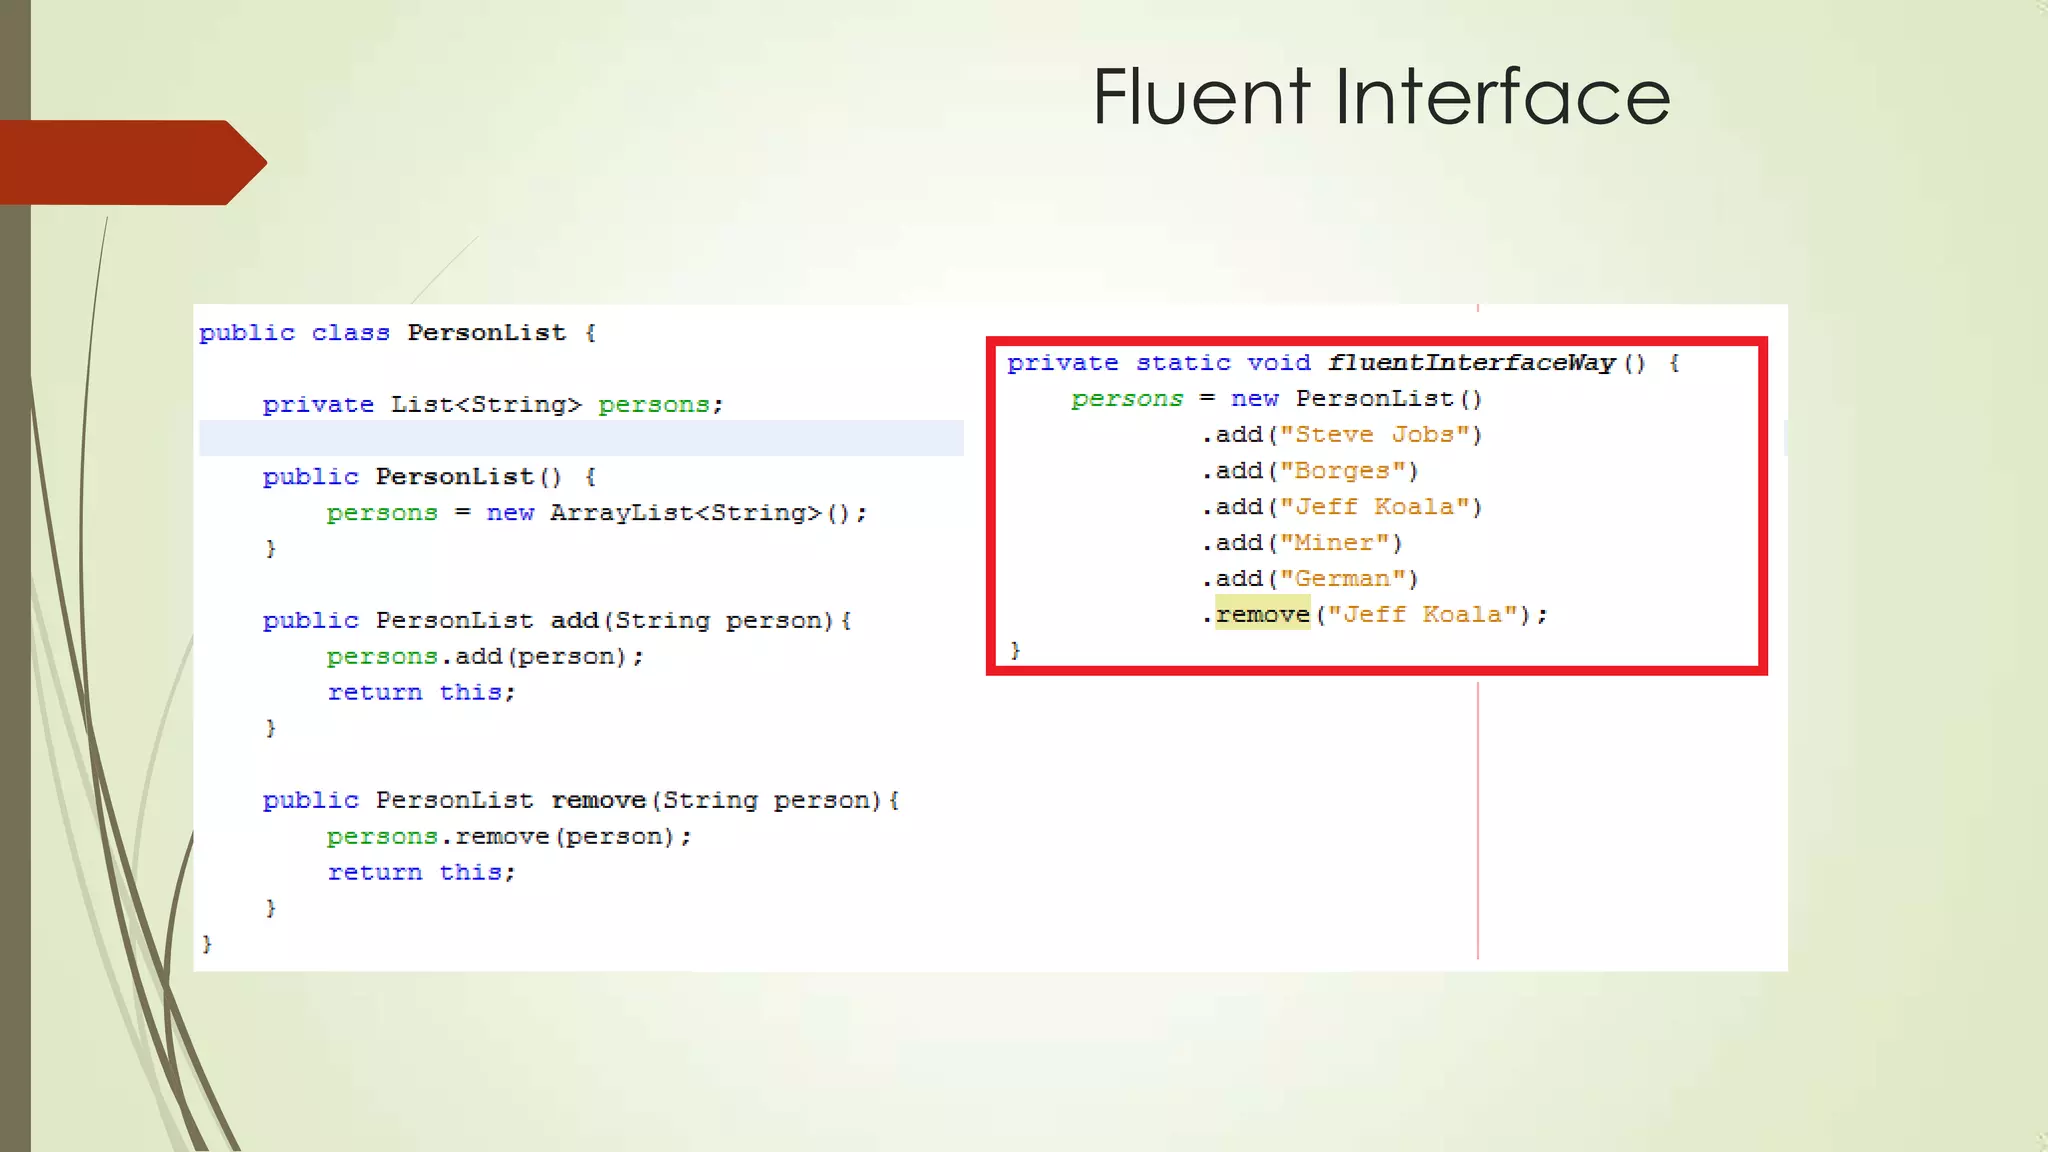
Task: Click the .add("German") line
Action: point(1310,579)
